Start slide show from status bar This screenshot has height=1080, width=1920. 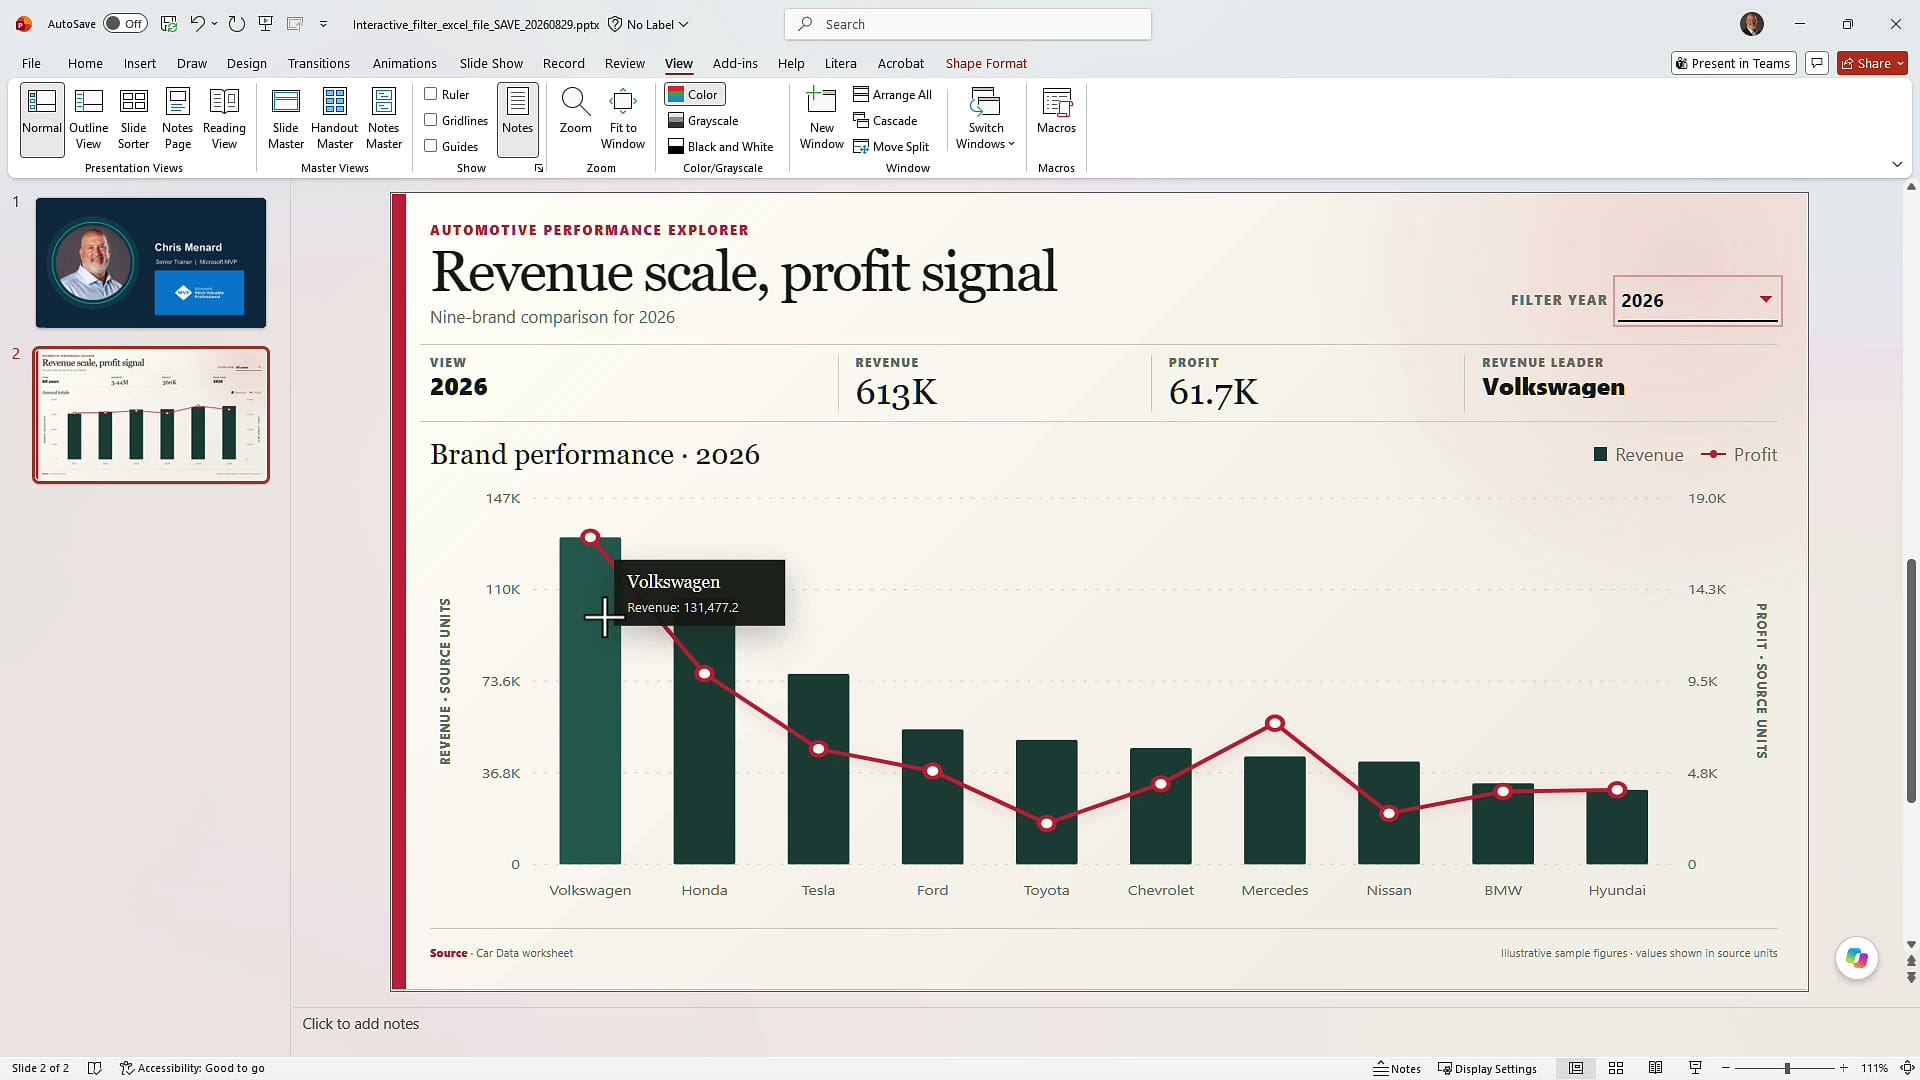tap(1695, 1068)
